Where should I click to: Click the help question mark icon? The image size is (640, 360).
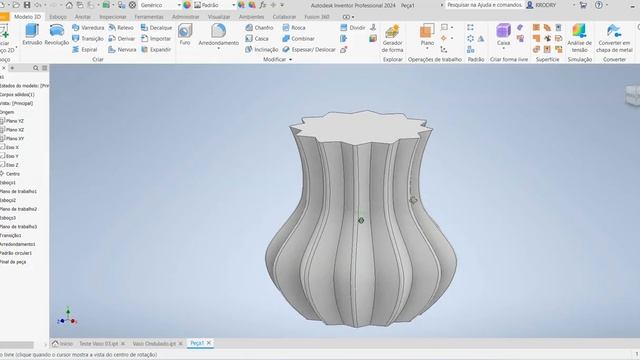click(598, 5)
